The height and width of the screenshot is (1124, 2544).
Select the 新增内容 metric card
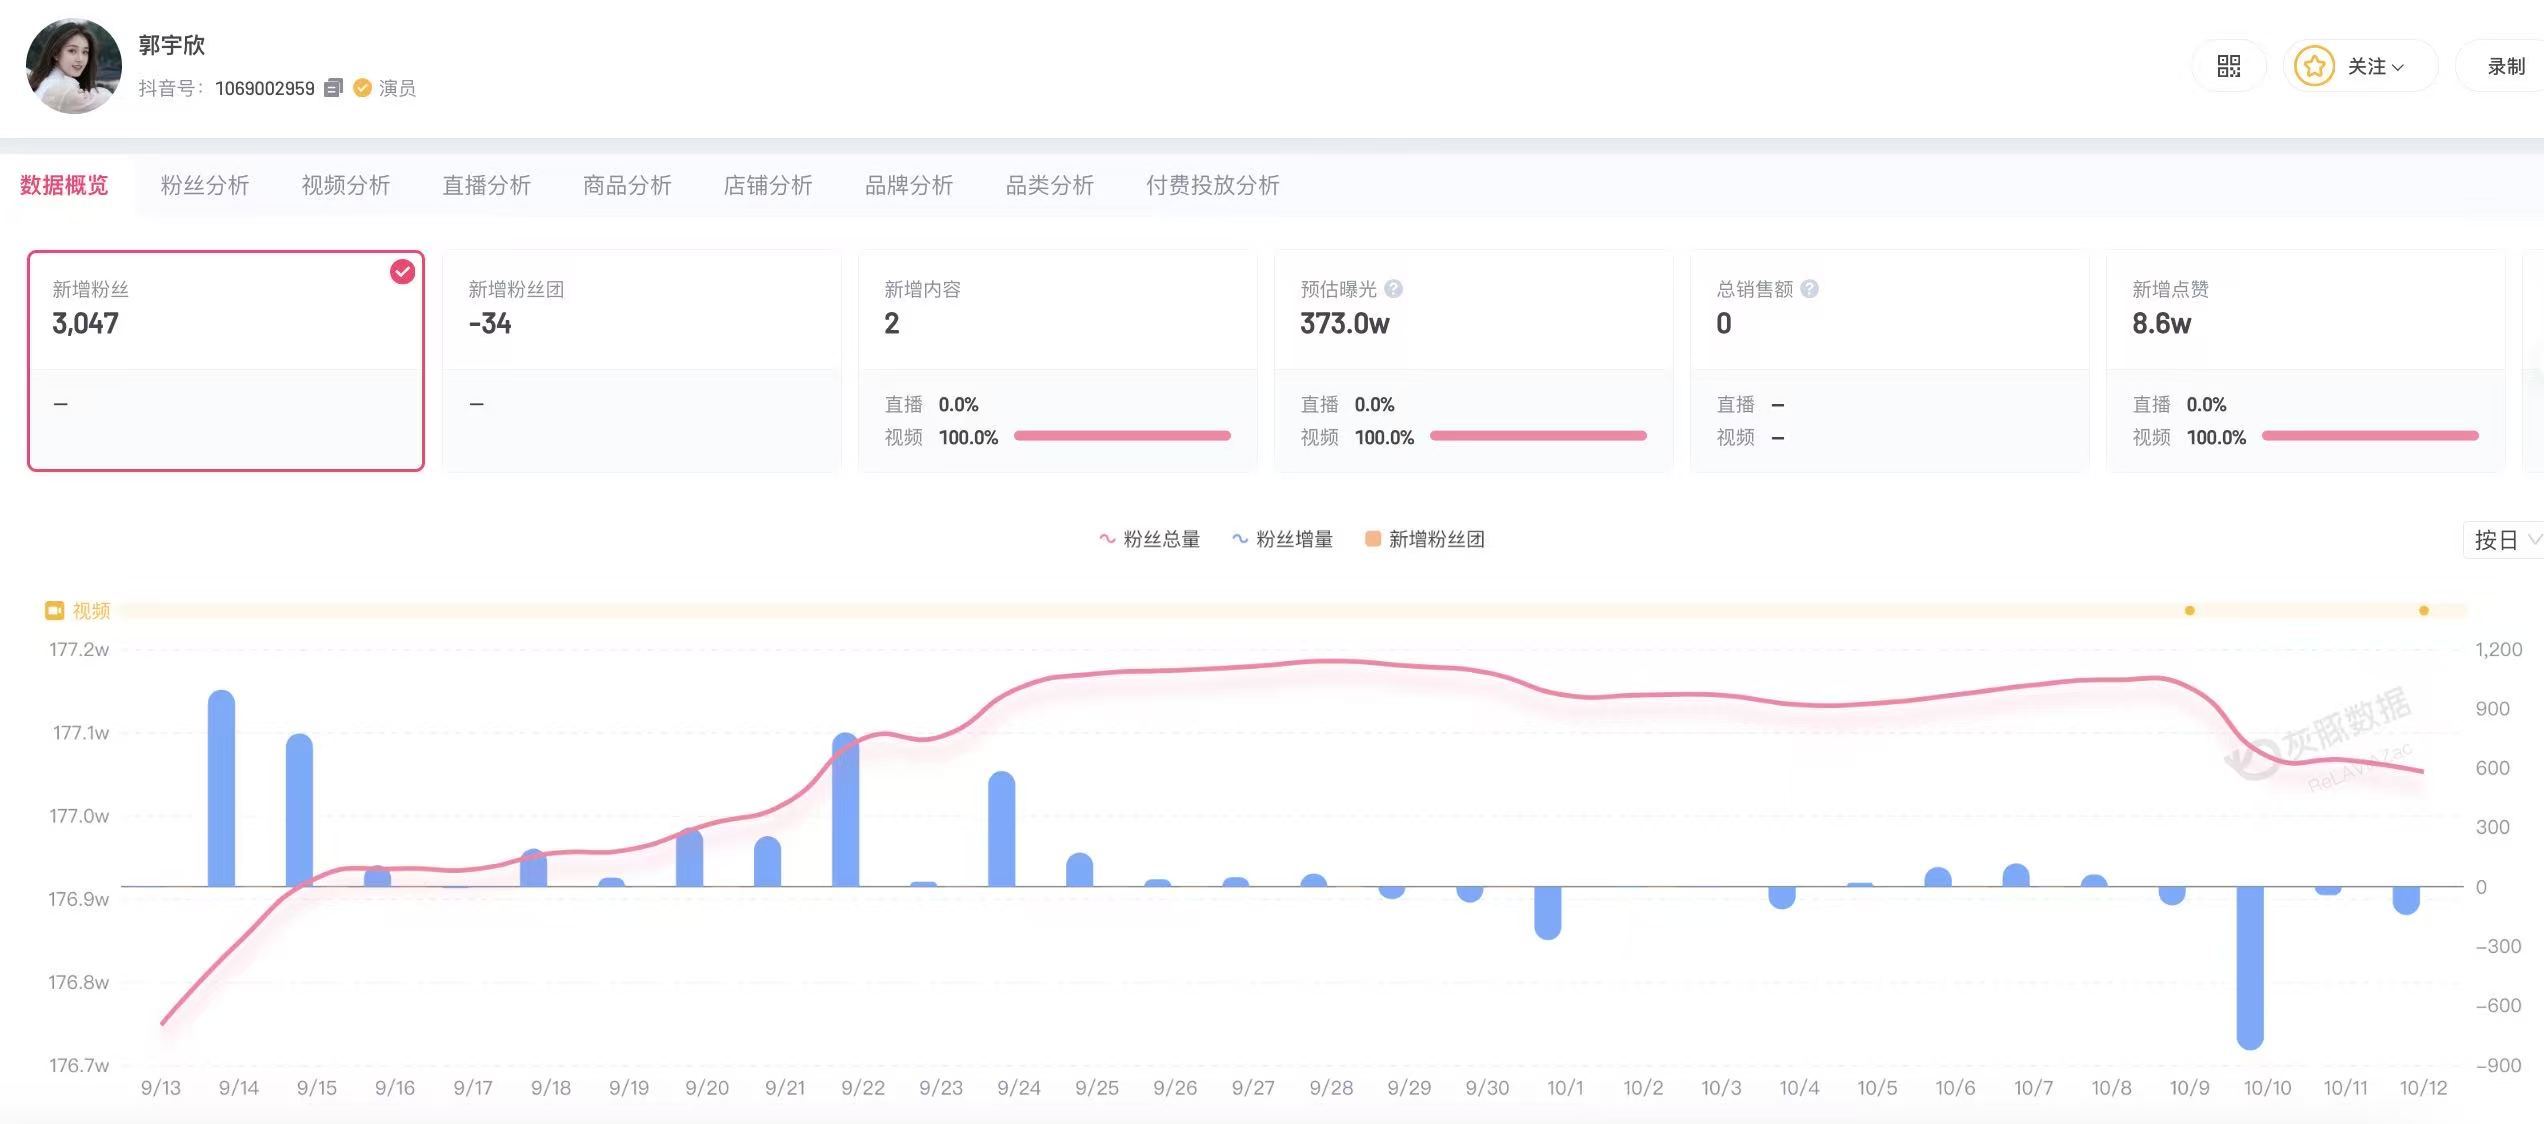(1058, 361)
